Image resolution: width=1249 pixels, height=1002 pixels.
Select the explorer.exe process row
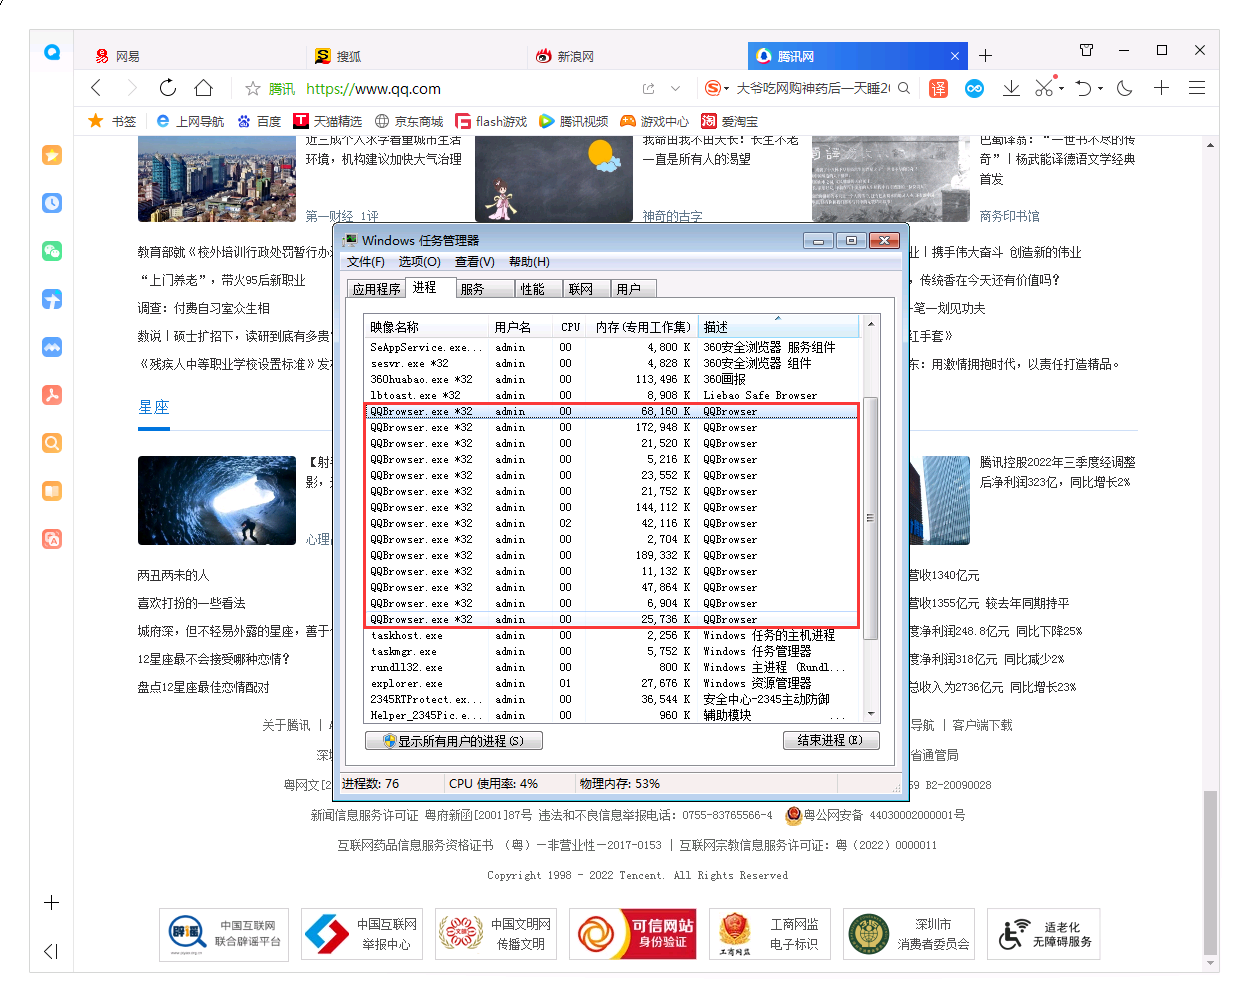612,683
